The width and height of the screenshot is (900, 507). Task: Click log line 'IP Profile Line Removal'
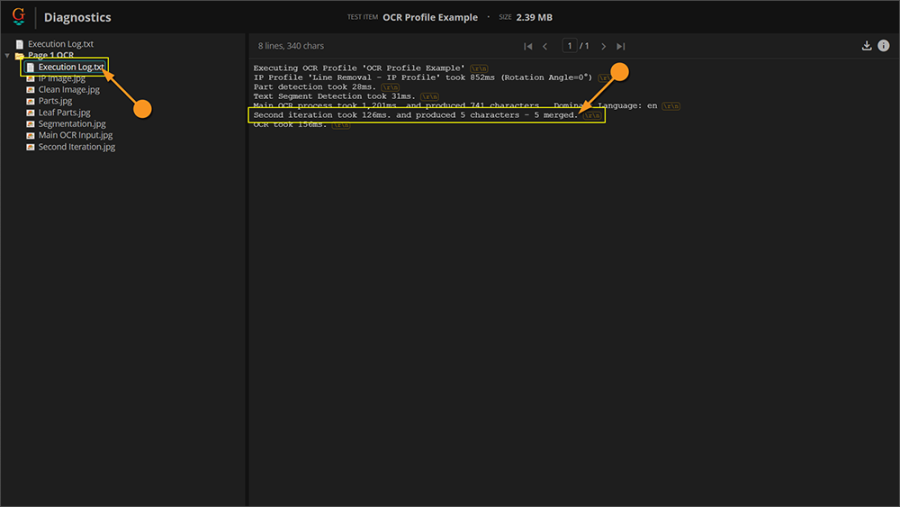coord(422,77)
